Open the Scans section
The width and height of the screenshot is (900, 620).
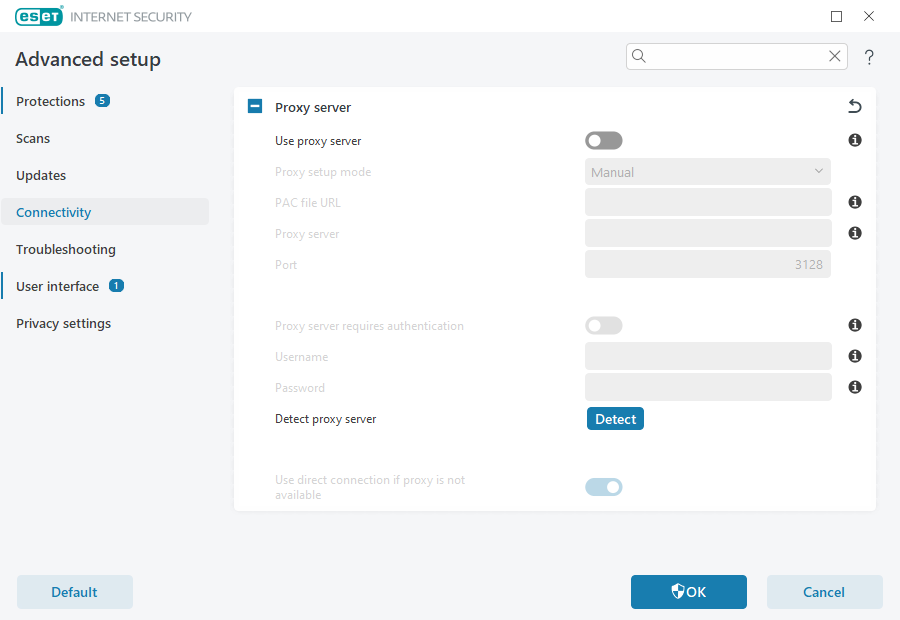click(33, 138)
